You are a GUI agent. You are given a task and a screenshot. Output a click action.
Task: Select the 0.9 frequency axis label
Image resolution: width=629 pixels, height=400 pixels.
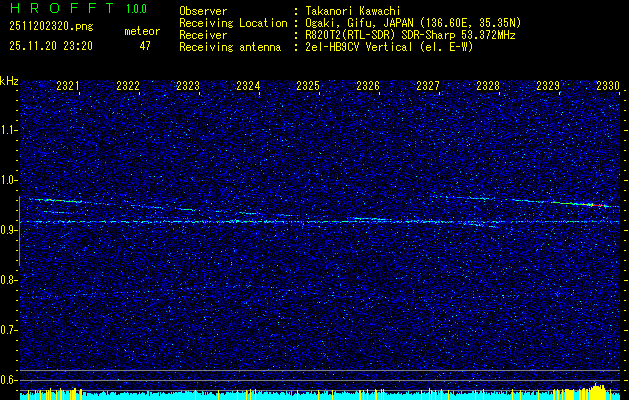coord(9,230)
